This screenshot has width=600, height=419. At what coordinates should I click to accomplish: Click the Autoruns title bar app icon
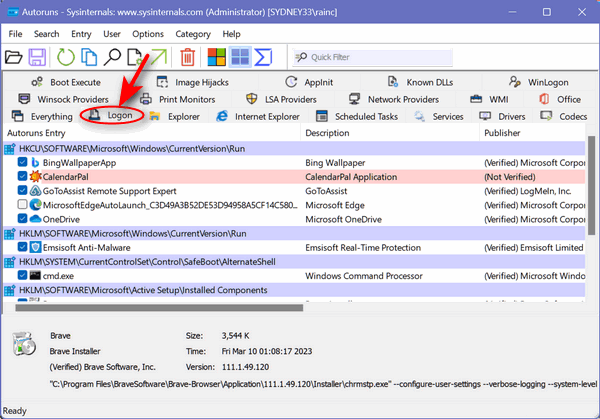13,12
